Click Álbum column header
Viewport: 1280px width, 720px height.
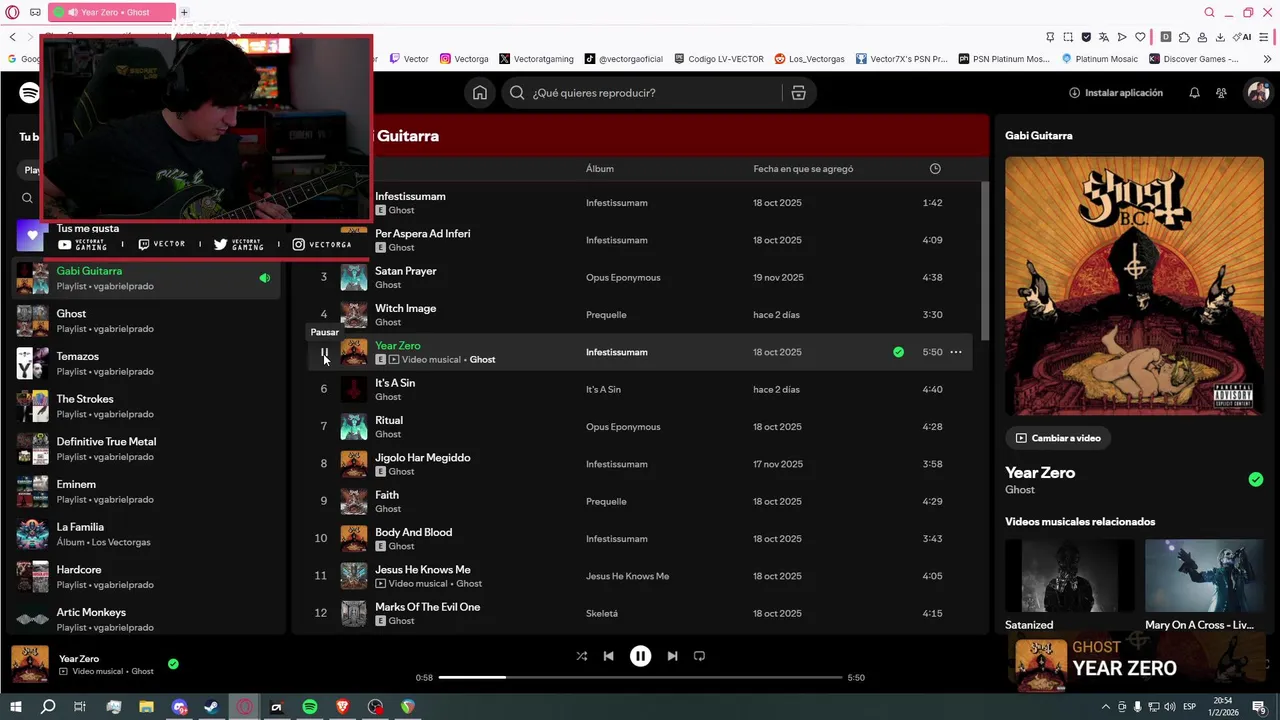600,169
